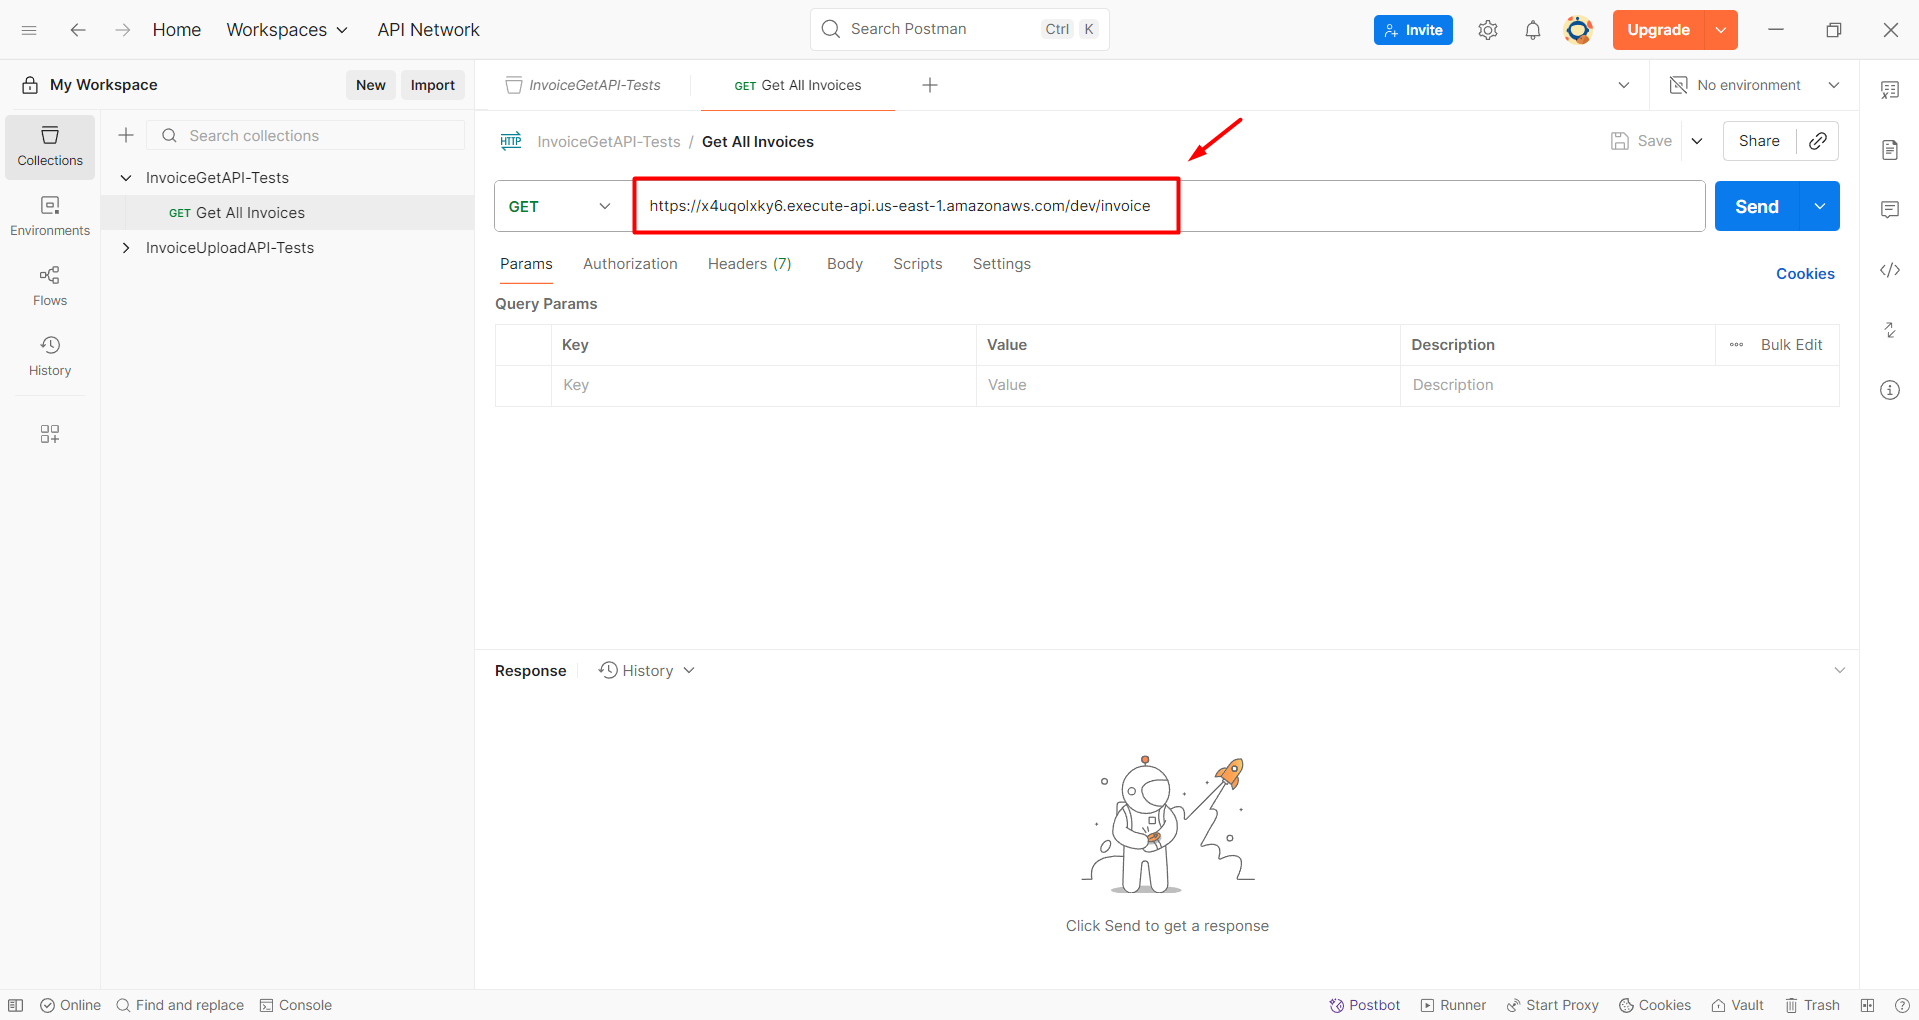Collapse the InvoiceGetAPI-Tests collection
1919x1020 pixels.
click(125, 177)
